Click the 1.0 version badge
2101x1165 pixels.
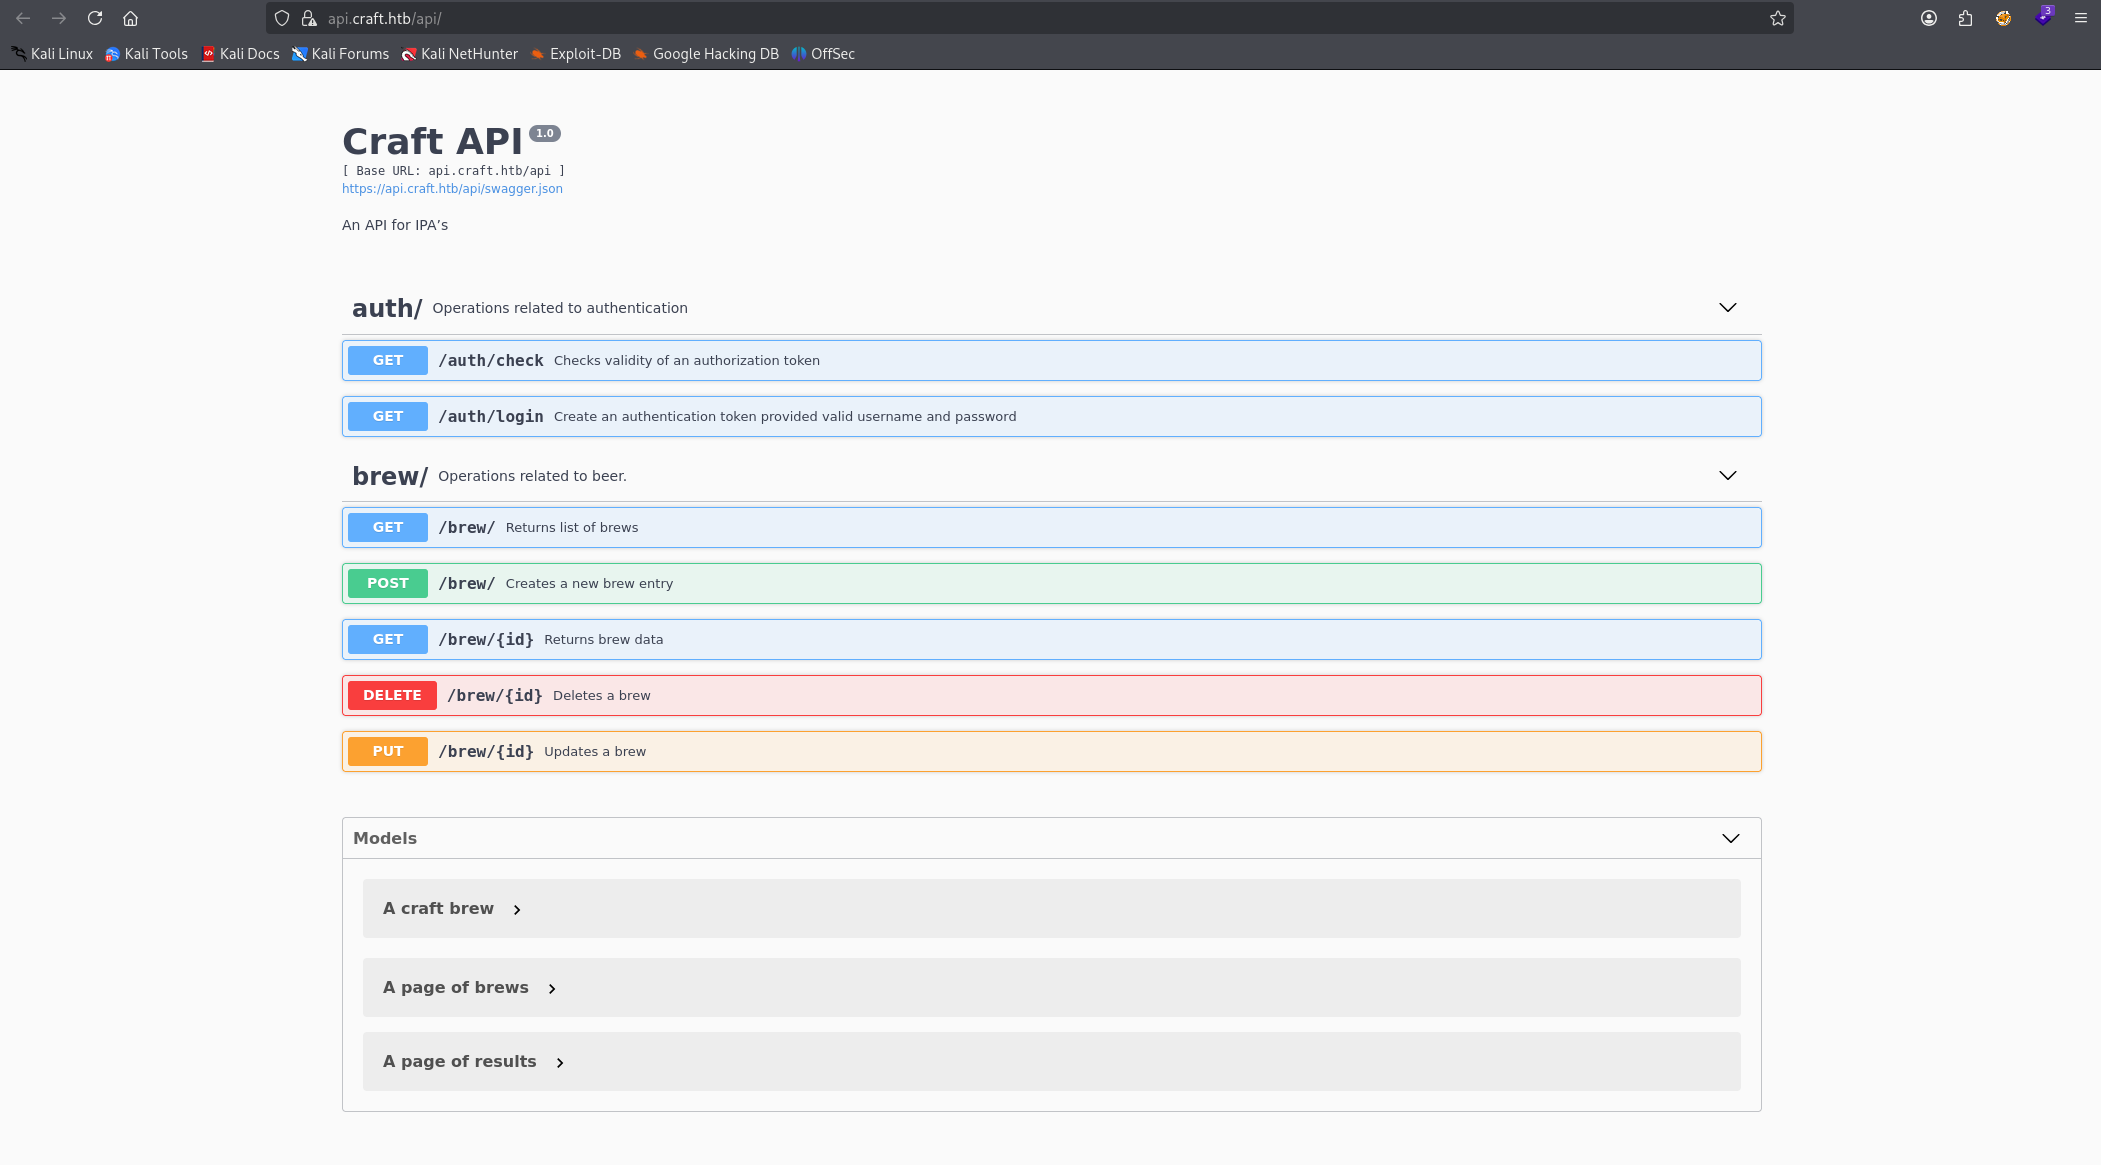click(545, 133)
